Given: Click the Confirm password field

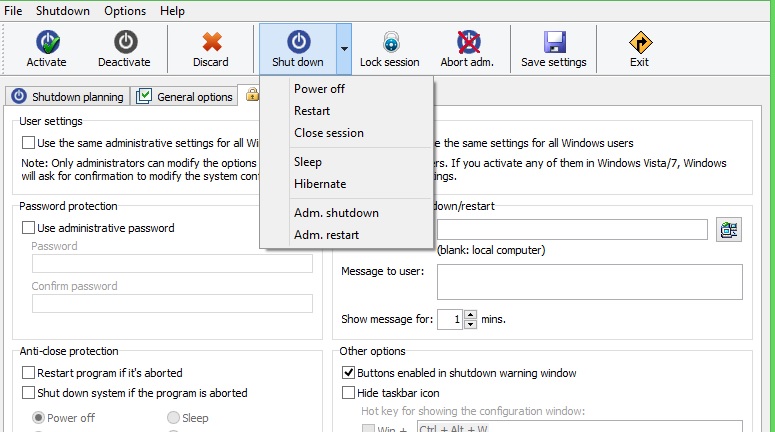Looking at the screenshot, I should point(172,303).
